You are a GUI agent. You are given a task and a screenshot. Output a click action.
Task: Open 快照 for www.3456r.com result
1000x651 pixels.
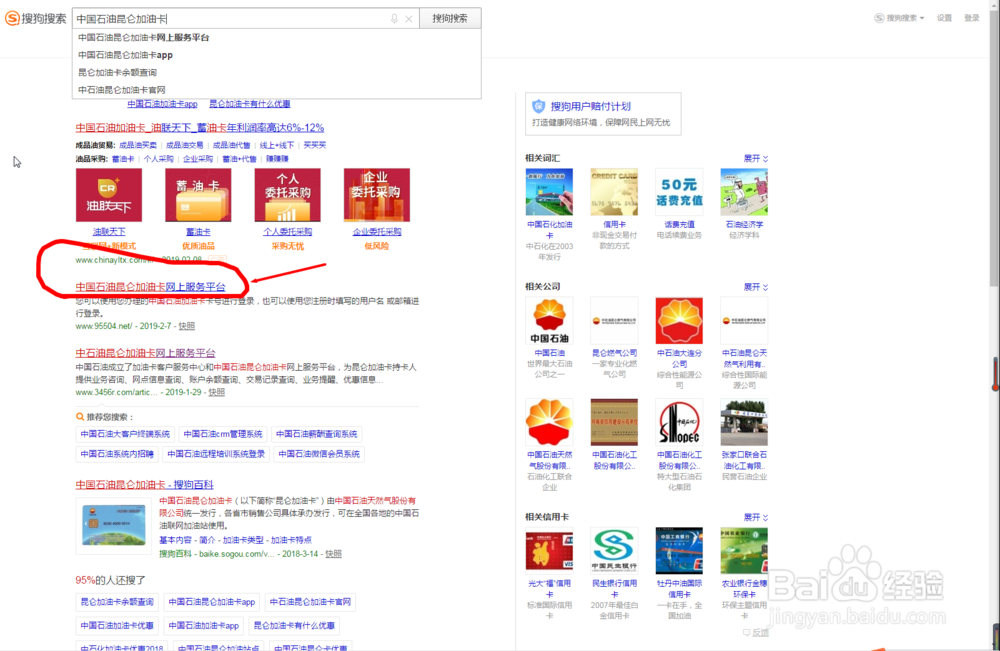point(217,392)
